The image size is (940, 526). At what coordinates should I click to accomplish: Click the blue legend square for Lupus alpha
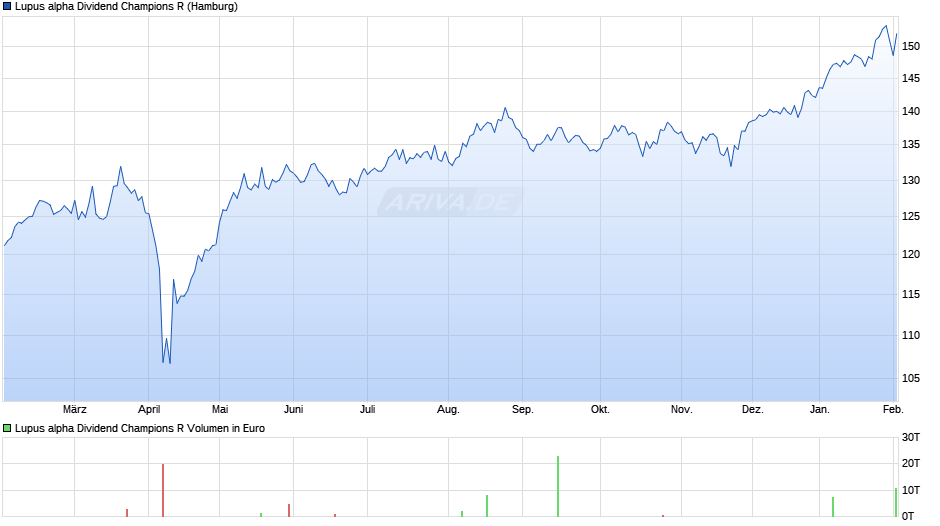(7, 7)
